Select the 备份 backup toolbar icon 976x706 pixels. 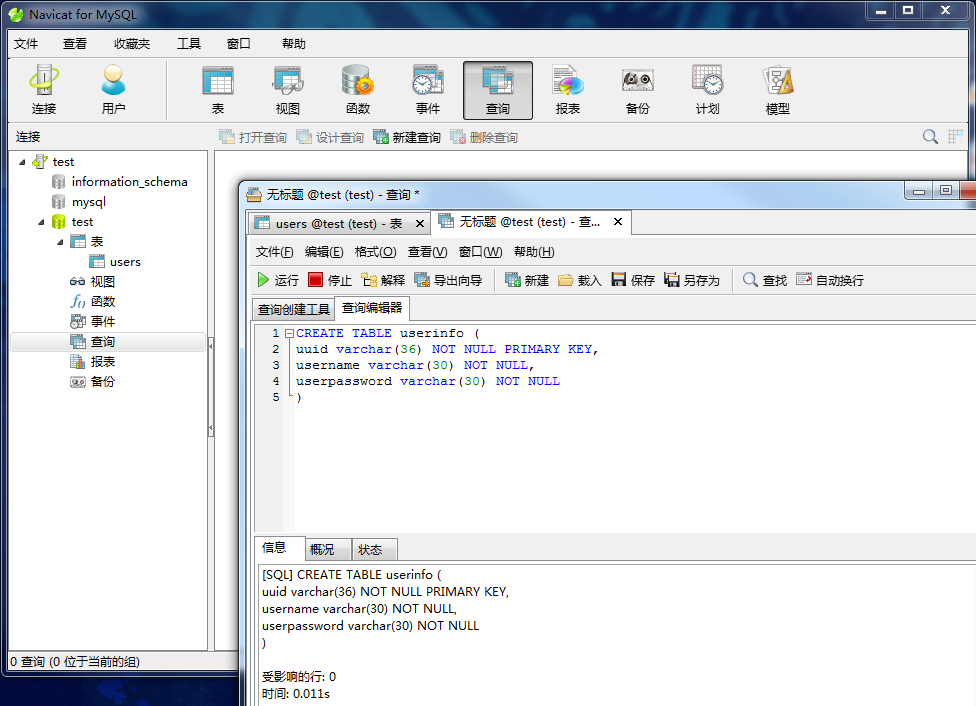click(637, 90)
